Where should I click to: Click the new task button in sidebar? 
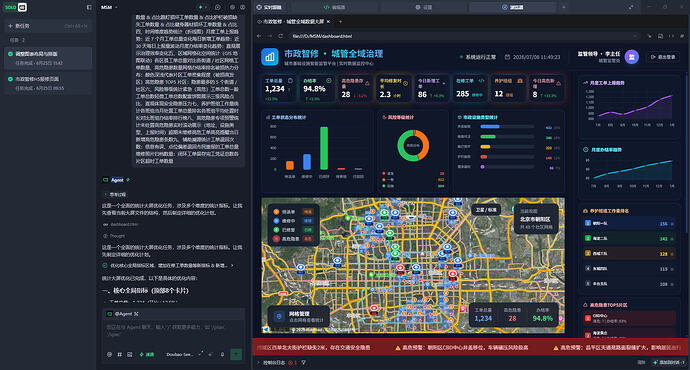point(48,26)
